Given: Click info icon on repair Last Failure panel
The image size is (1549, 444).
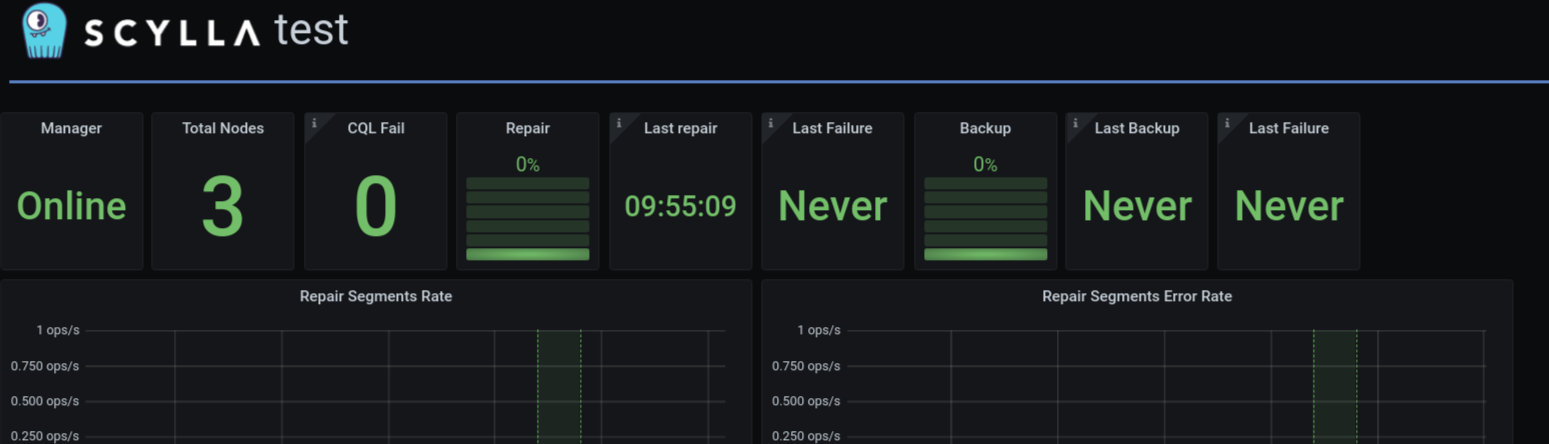Looking at the screenshot, I should coord(771,123).
